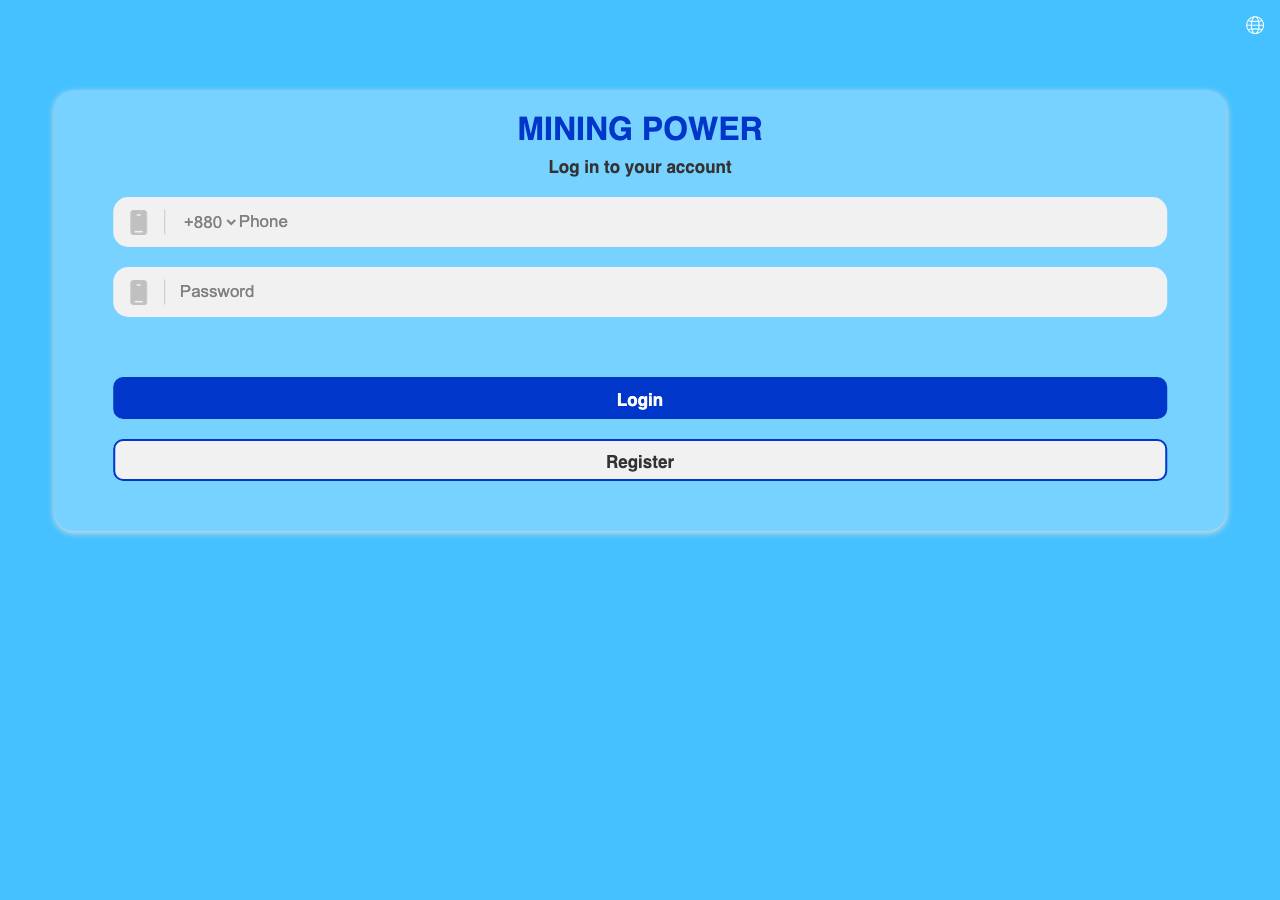Click the MINING POWER title
The width and height of the screenshot is (1280, 900).
point(640,129)
